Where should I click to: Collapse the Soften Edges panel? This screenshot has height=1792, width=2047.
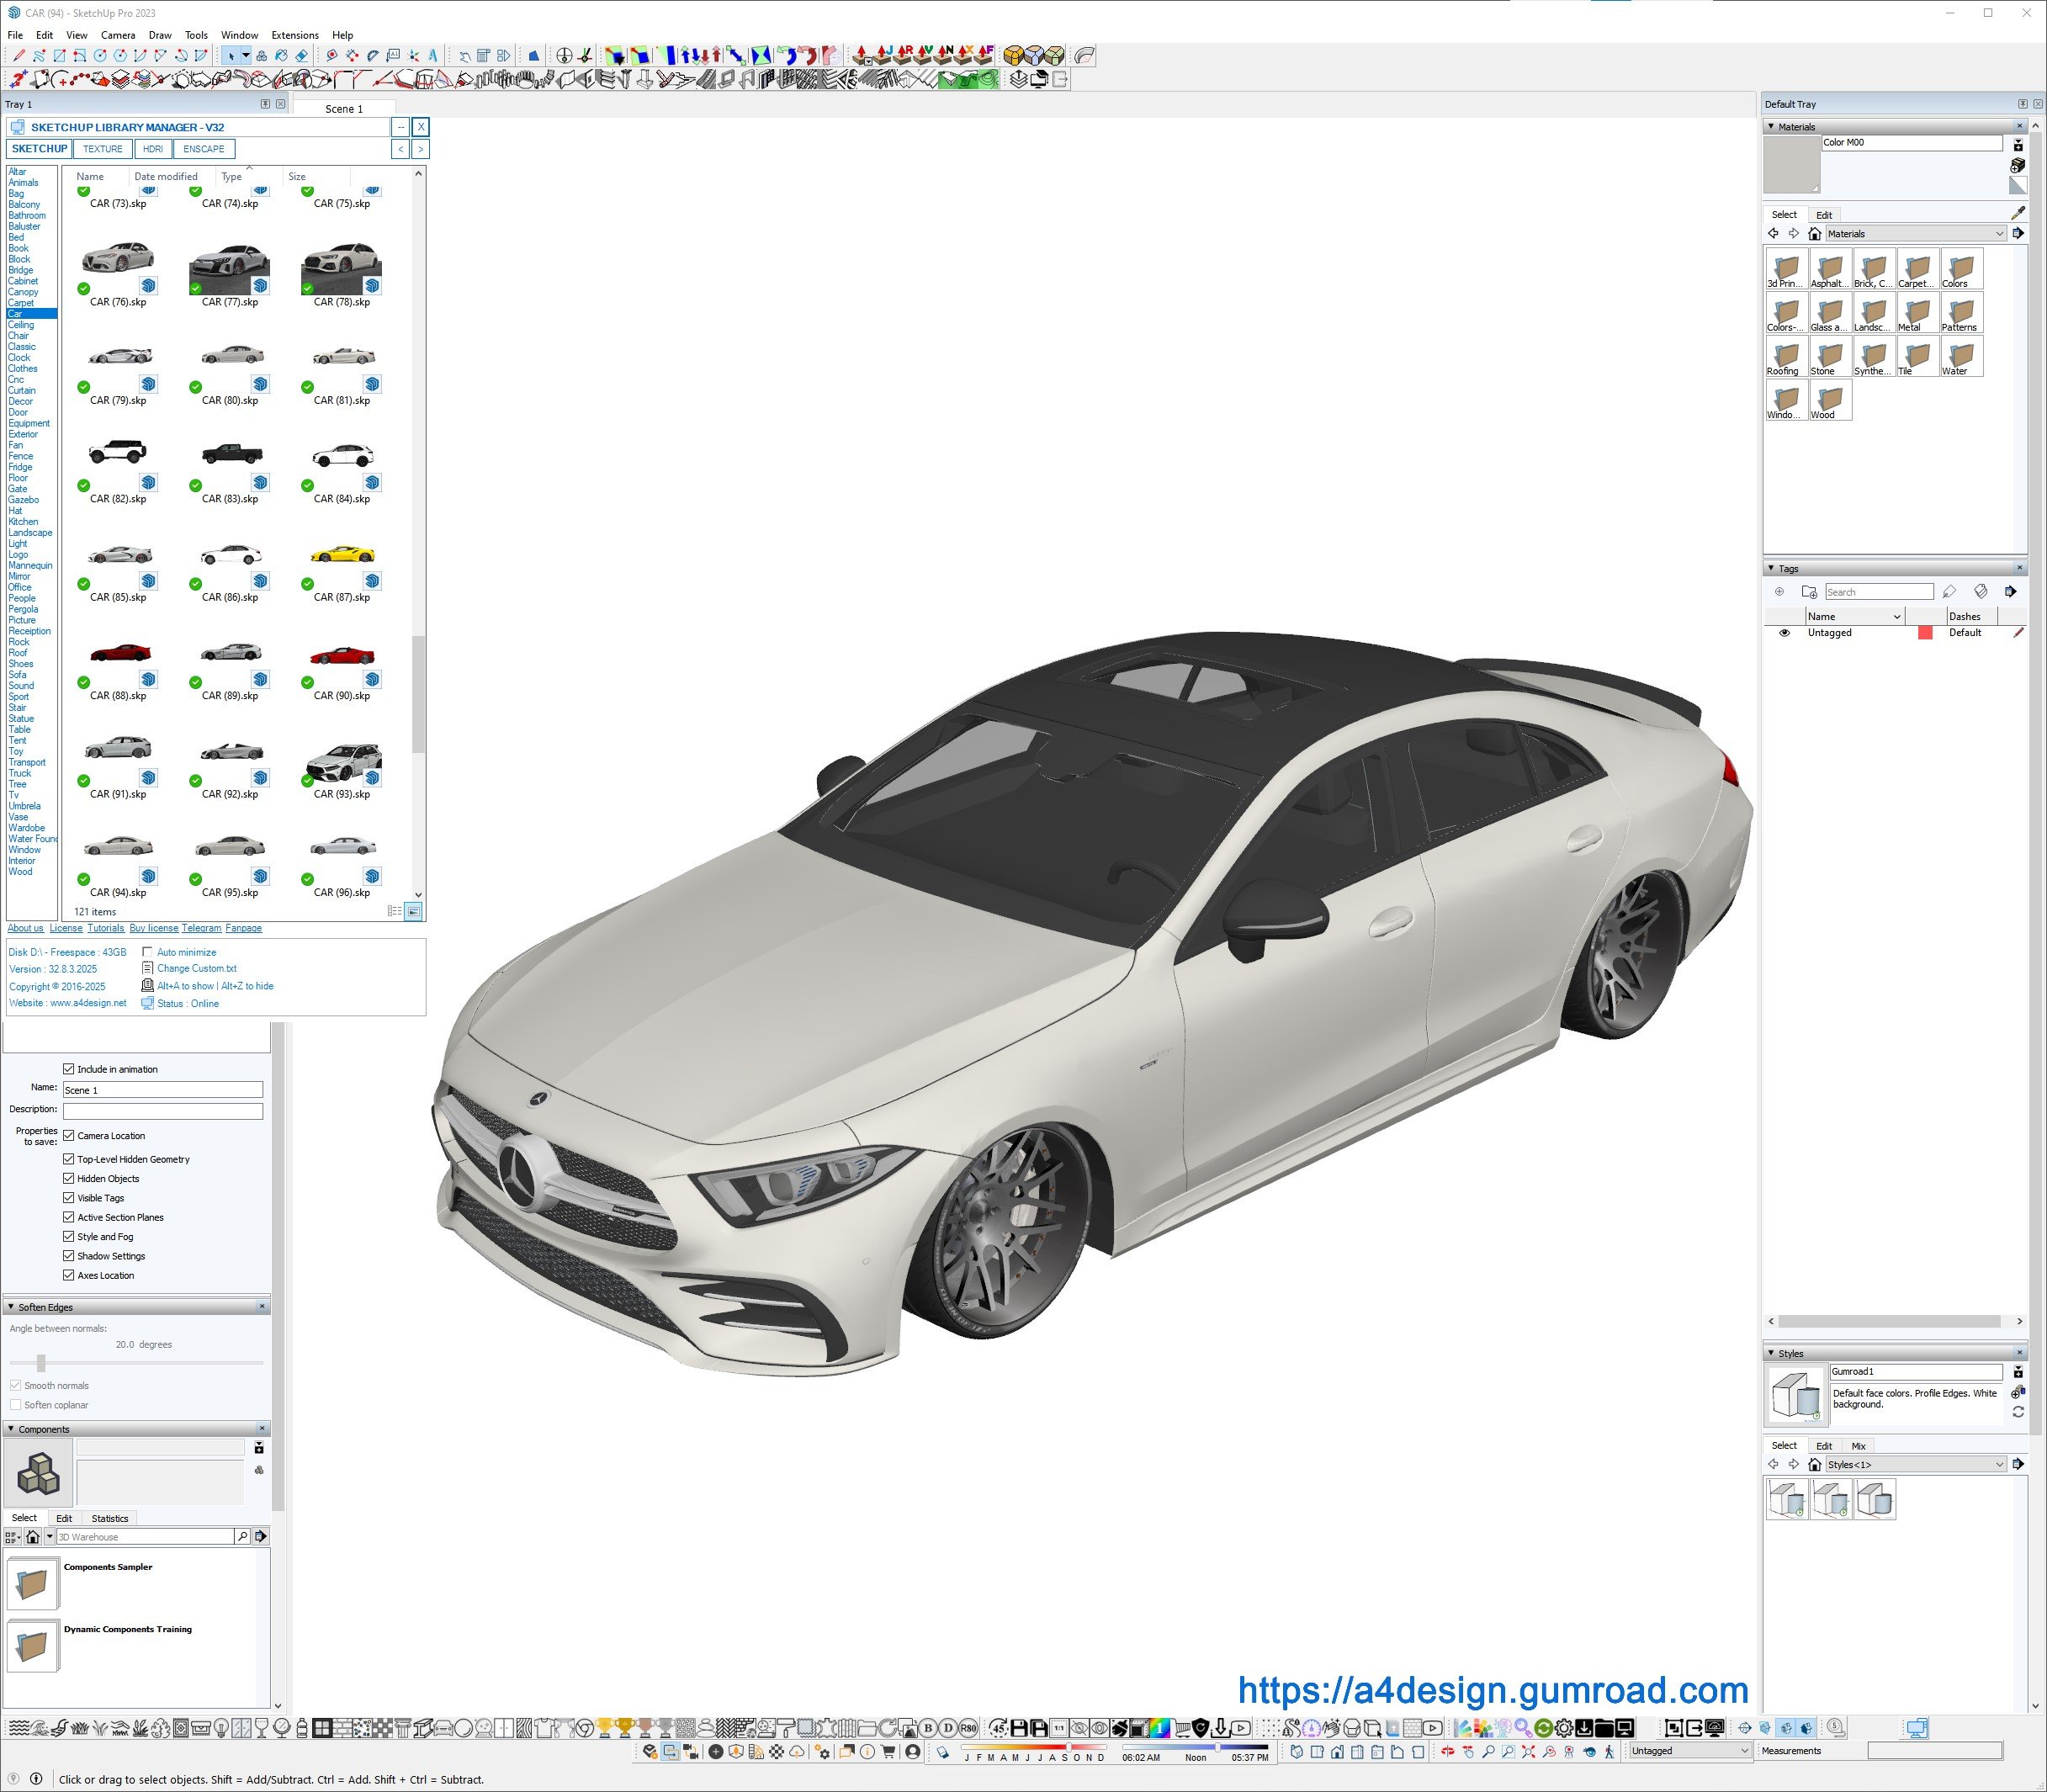pos(11,1307)
